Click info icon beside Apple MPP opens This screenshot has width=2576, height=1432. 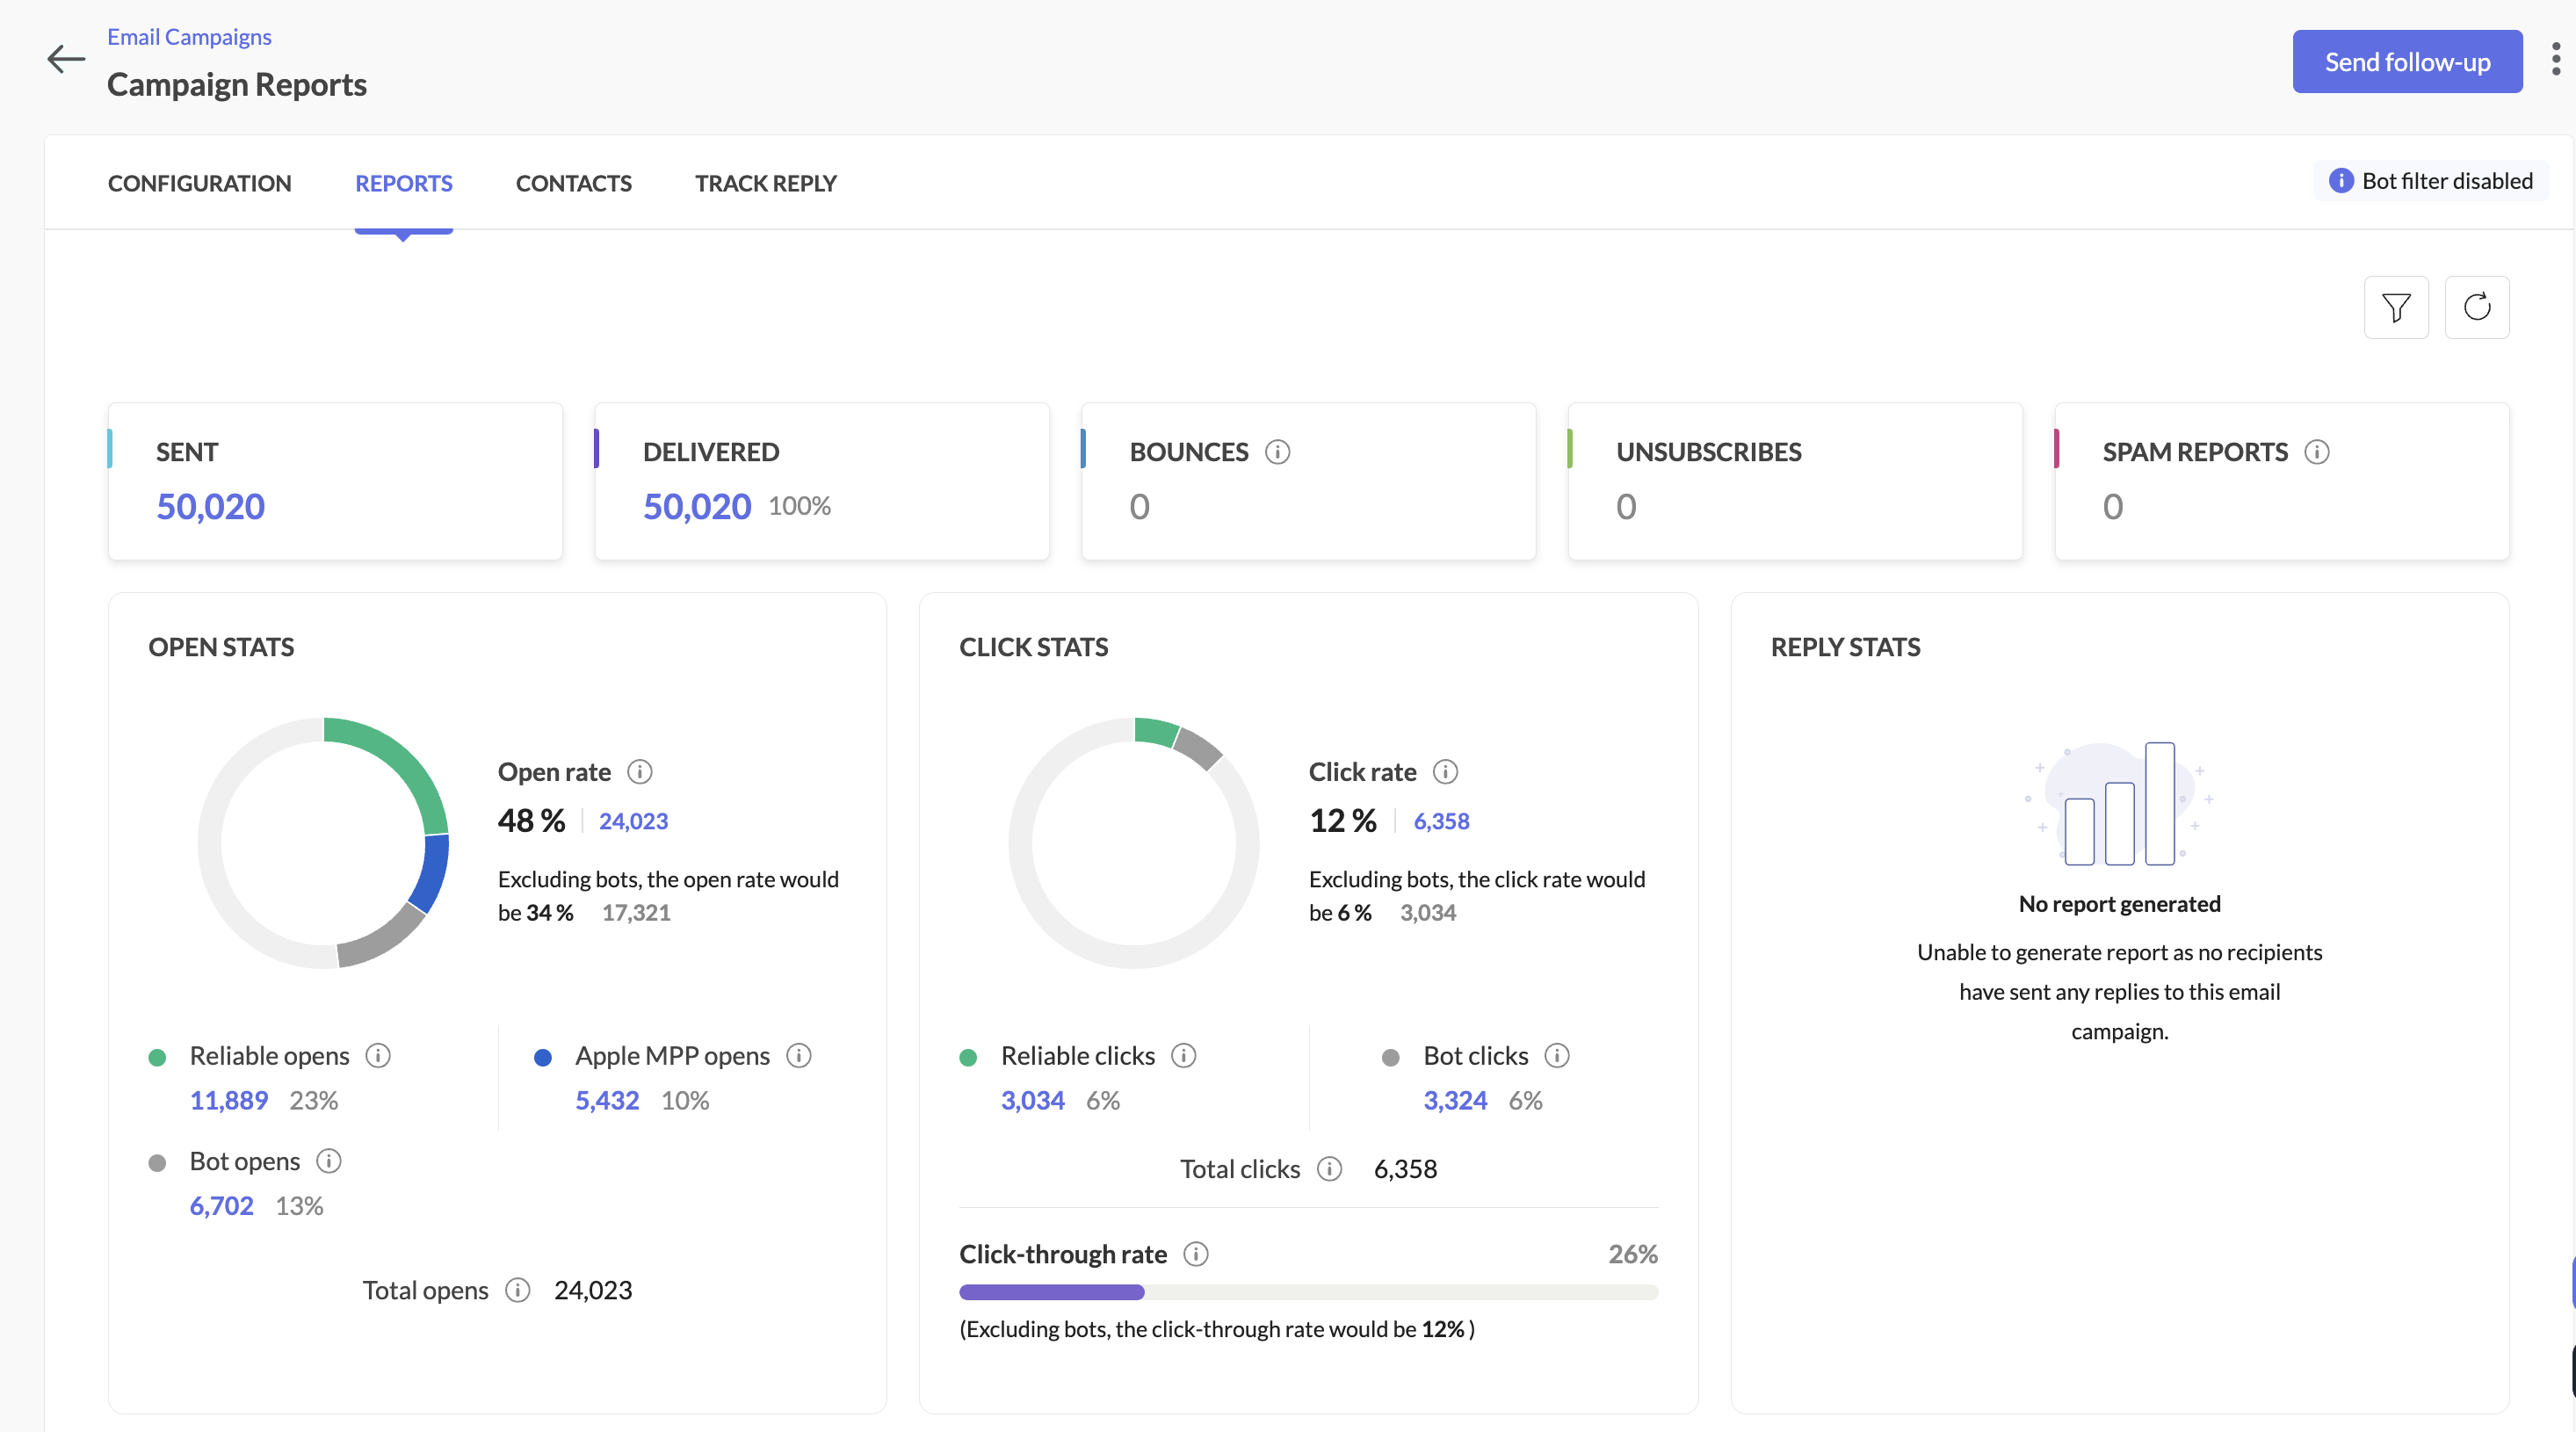pos(798,1056)
